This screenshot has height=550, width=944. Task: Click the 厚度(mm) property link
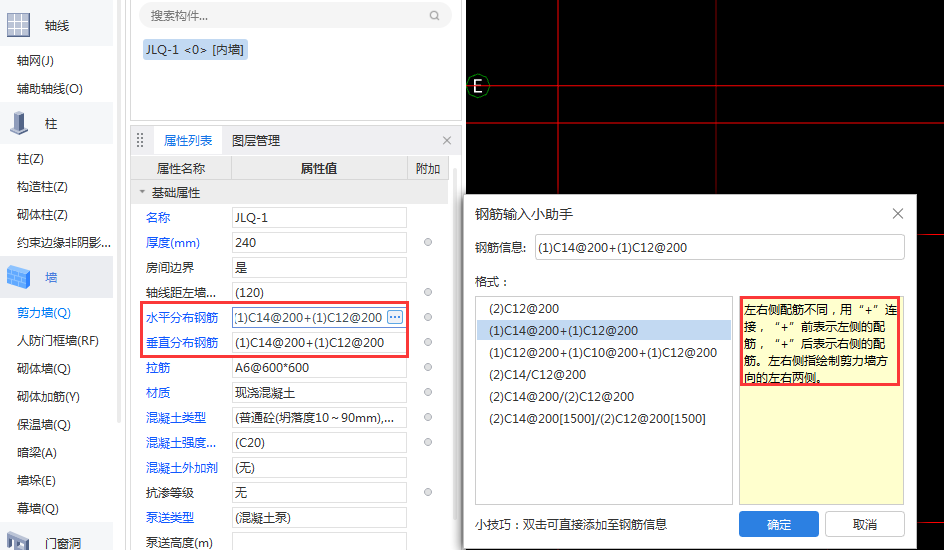pyautogui.click(x=173, y=243)
